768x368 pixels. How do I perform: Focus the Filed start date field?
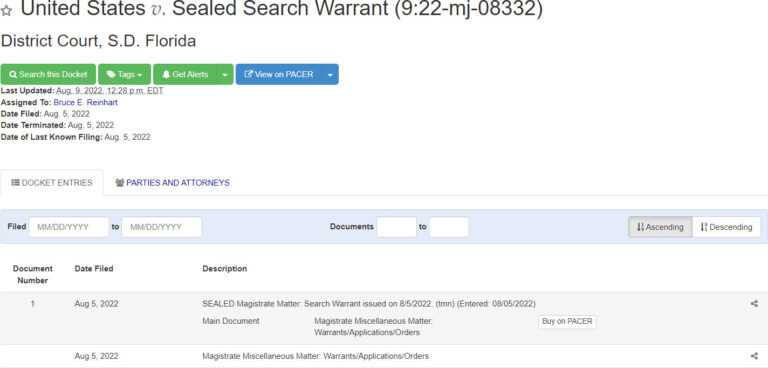coord(69,227)
